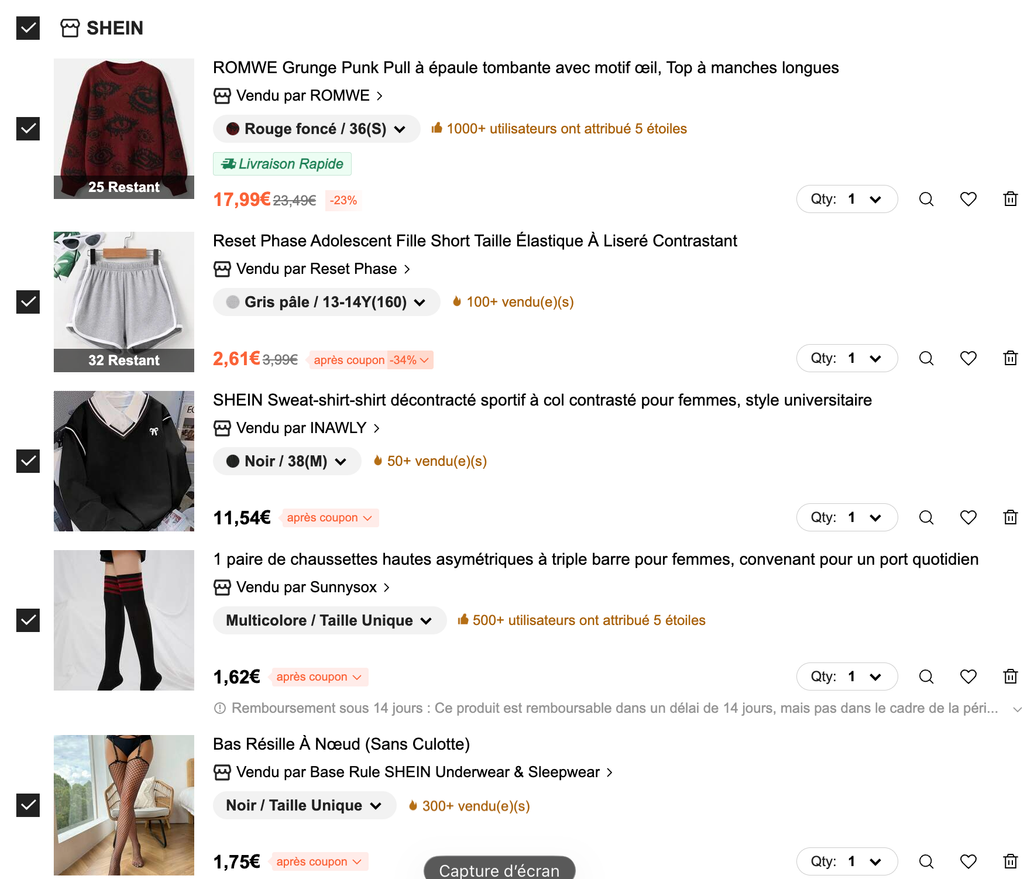
Task: Change quantity of the INAWLY sweatshirt
Action: 846,518
